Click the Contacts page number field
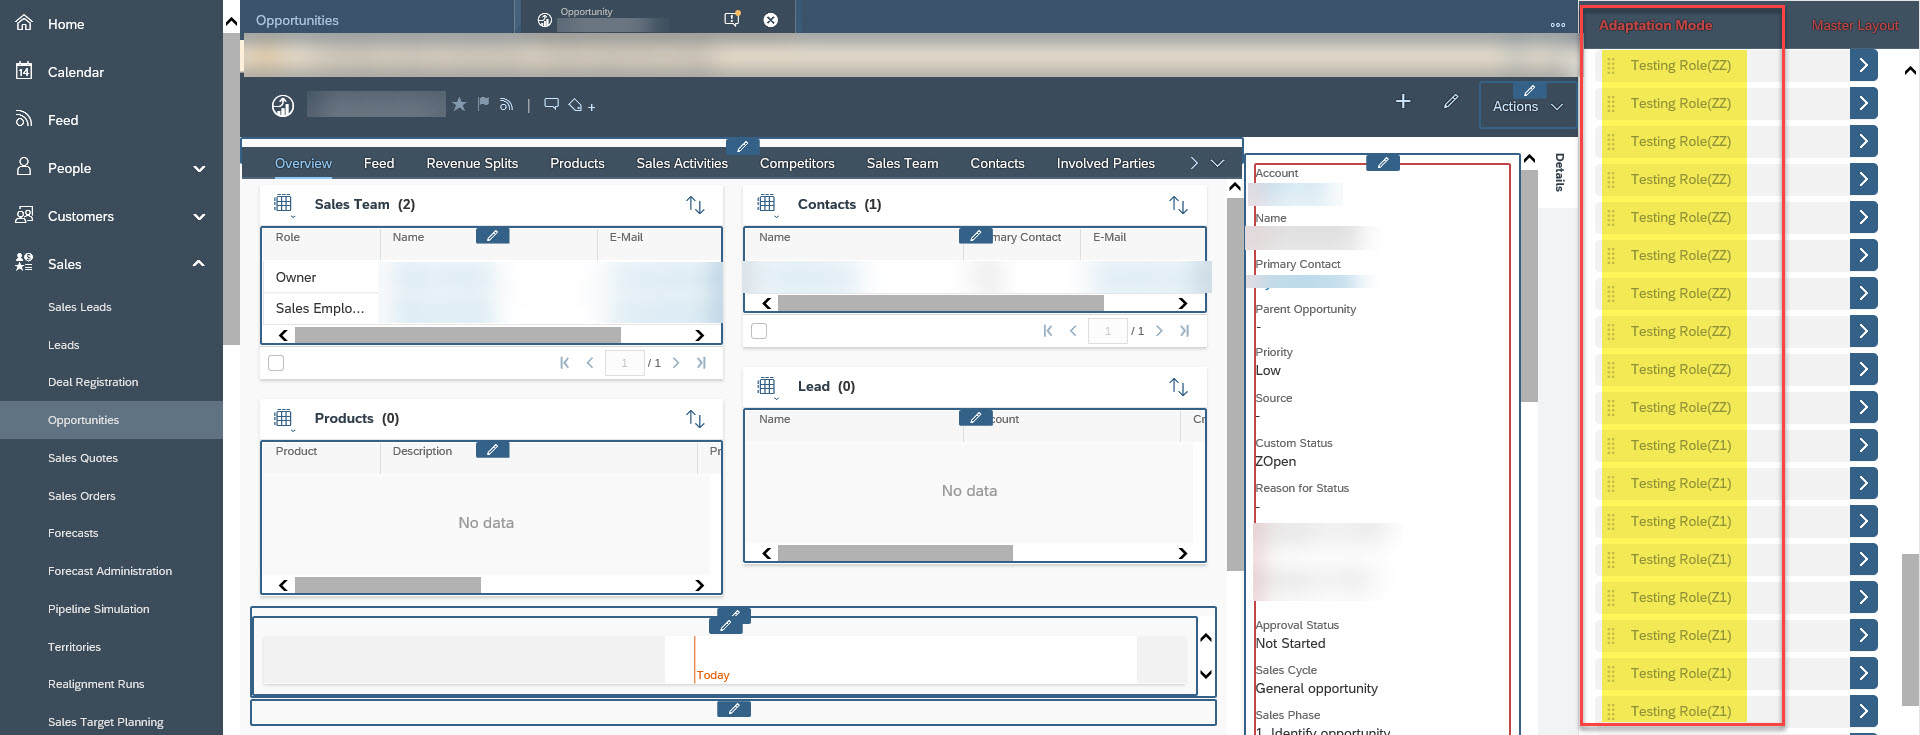Image resolution: width=1920 pixels, height=735 pixels. tap(1107, 331)
